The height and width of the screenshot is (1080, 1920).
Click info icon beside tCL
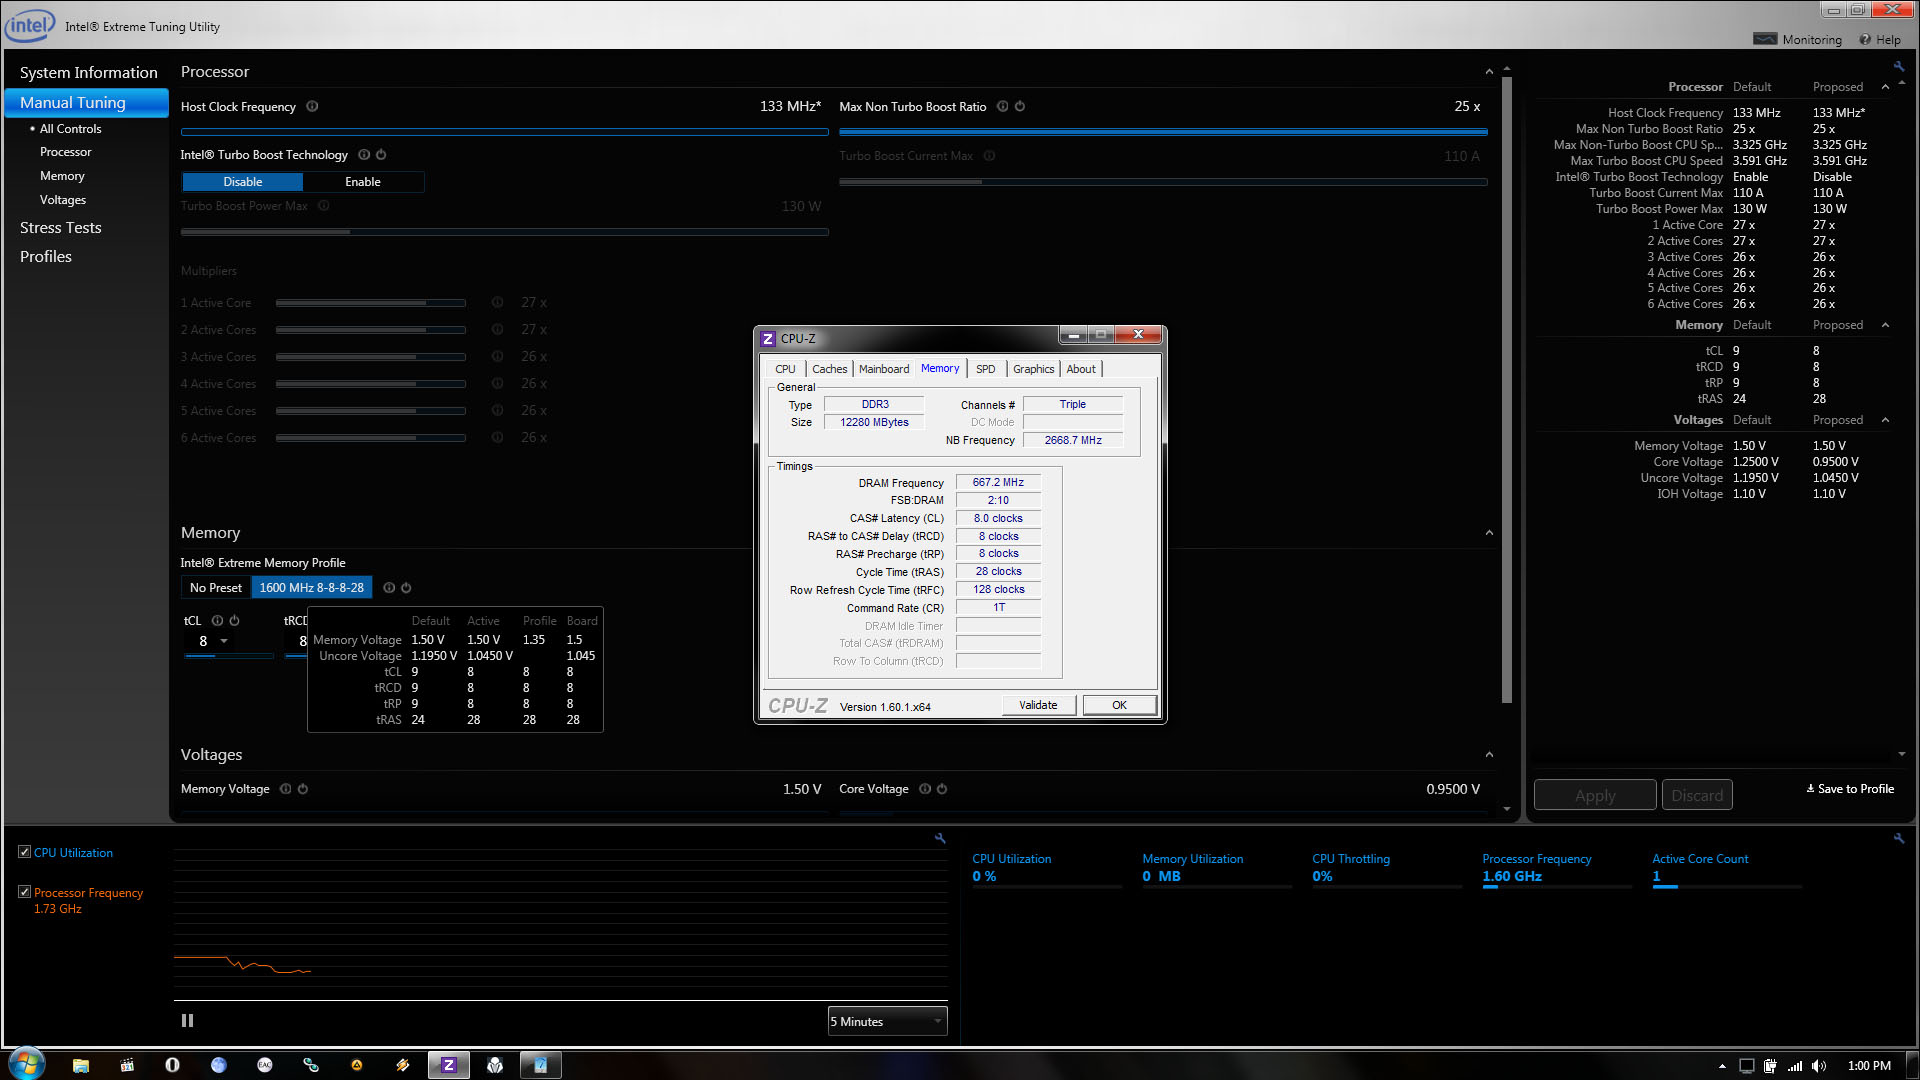(217, 621)
